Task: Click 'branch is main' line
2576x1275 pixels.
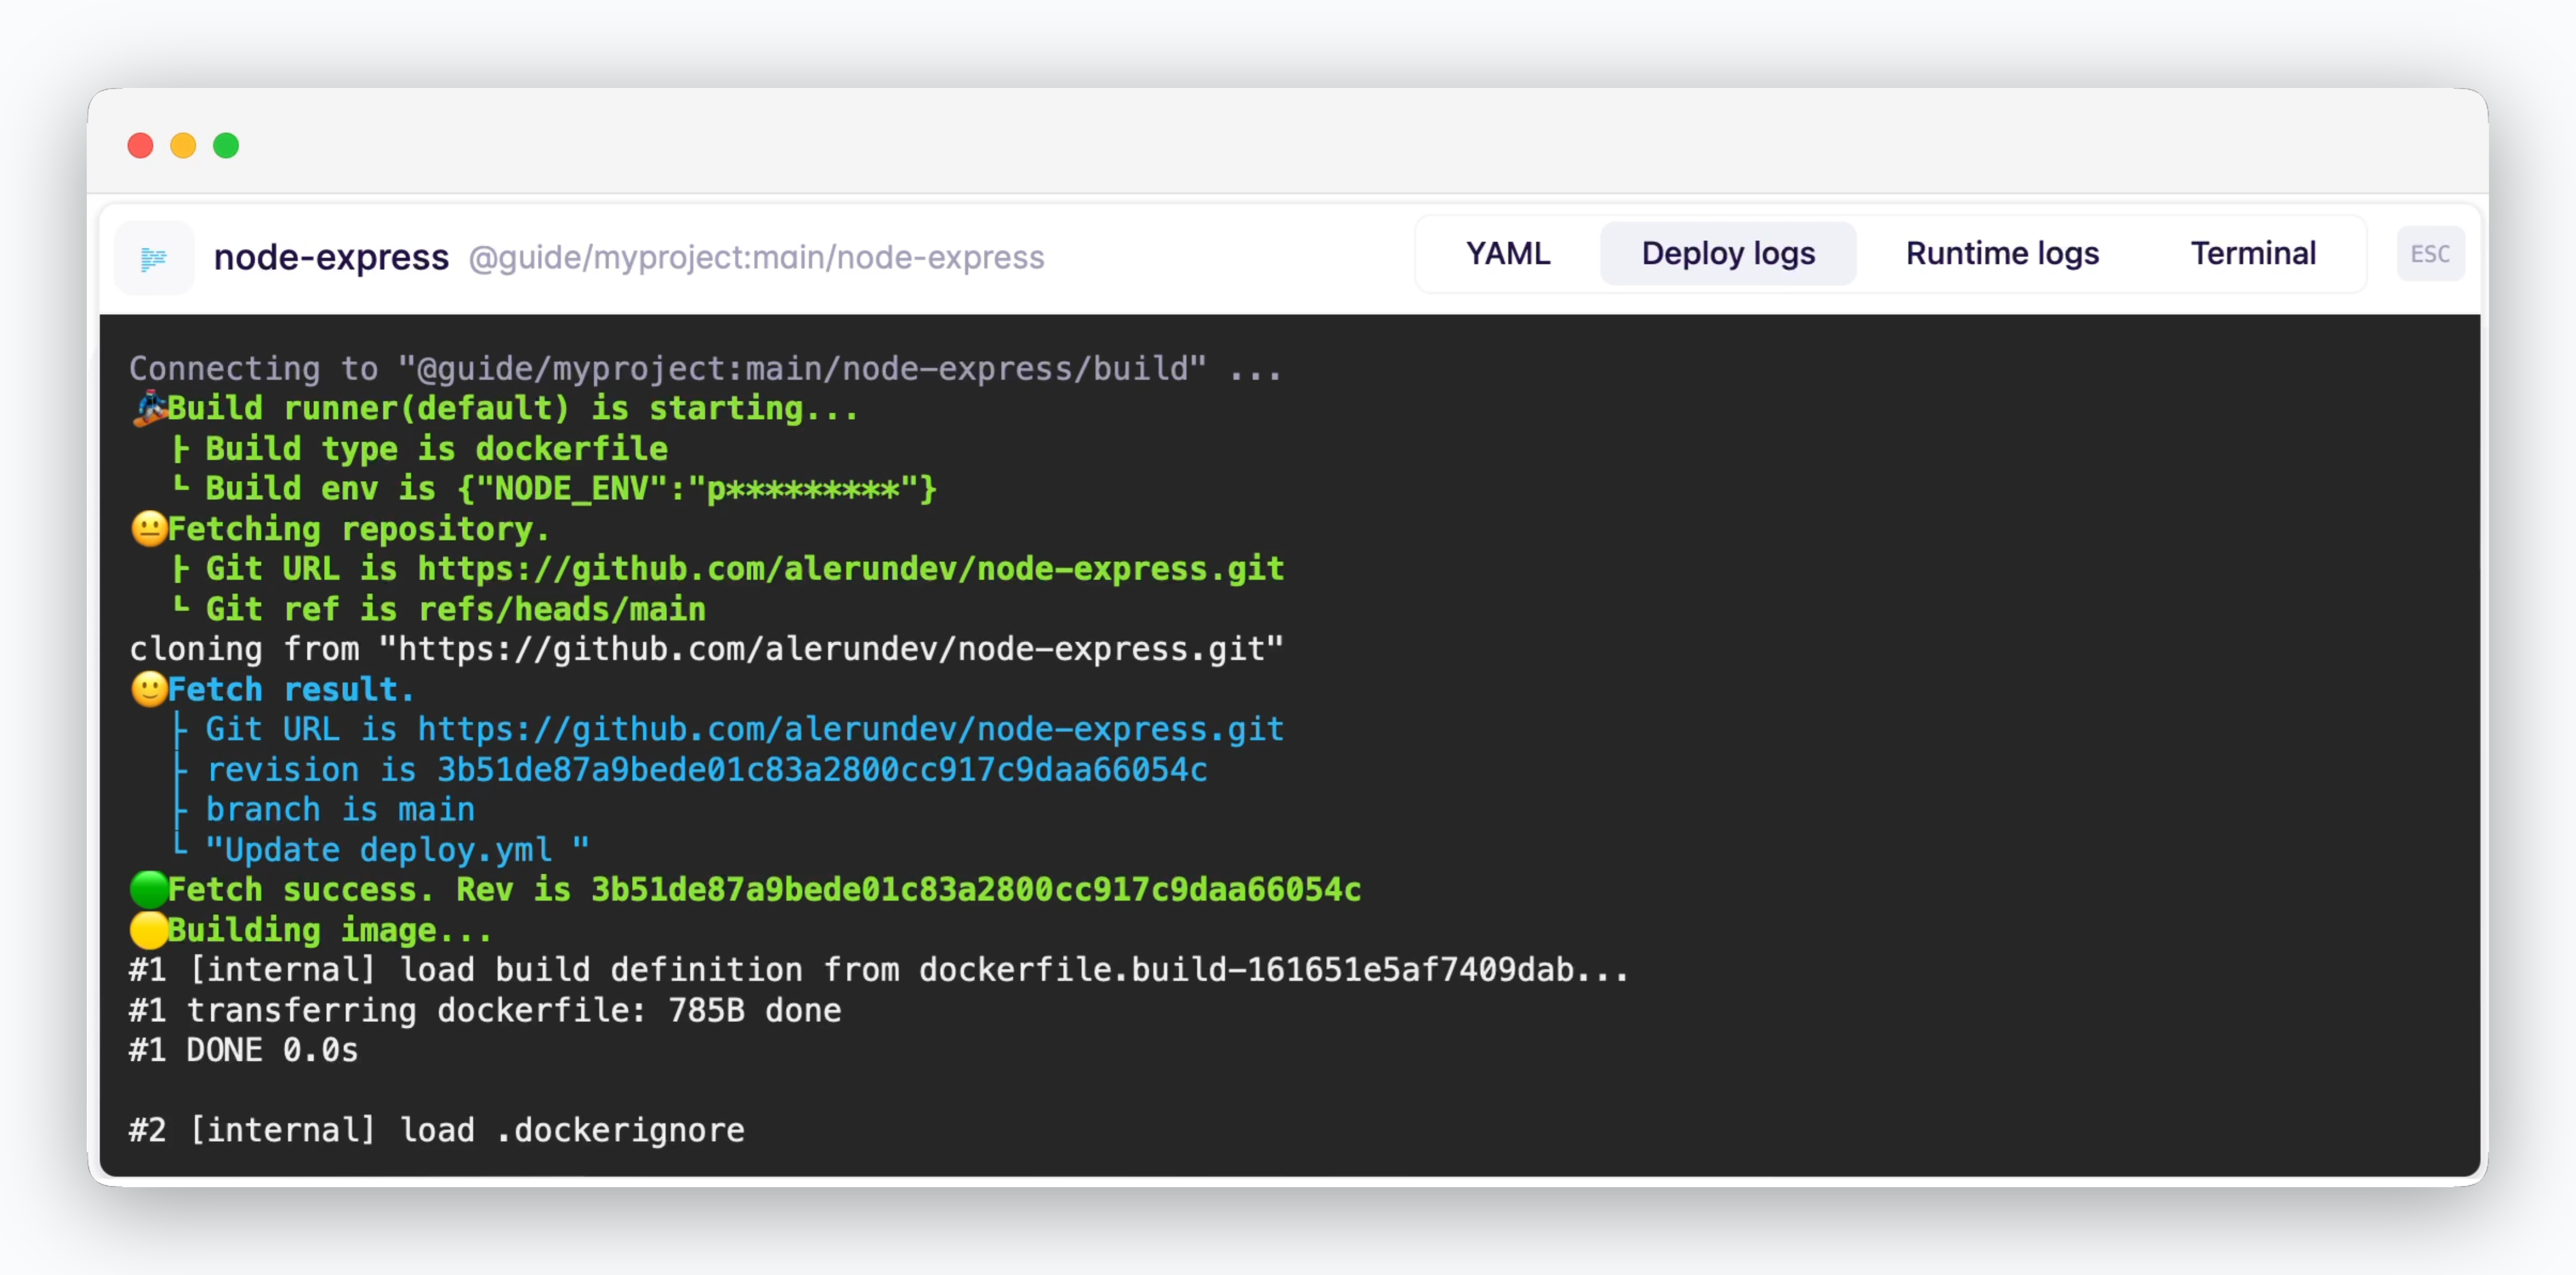Action: [x=340, y=809]
